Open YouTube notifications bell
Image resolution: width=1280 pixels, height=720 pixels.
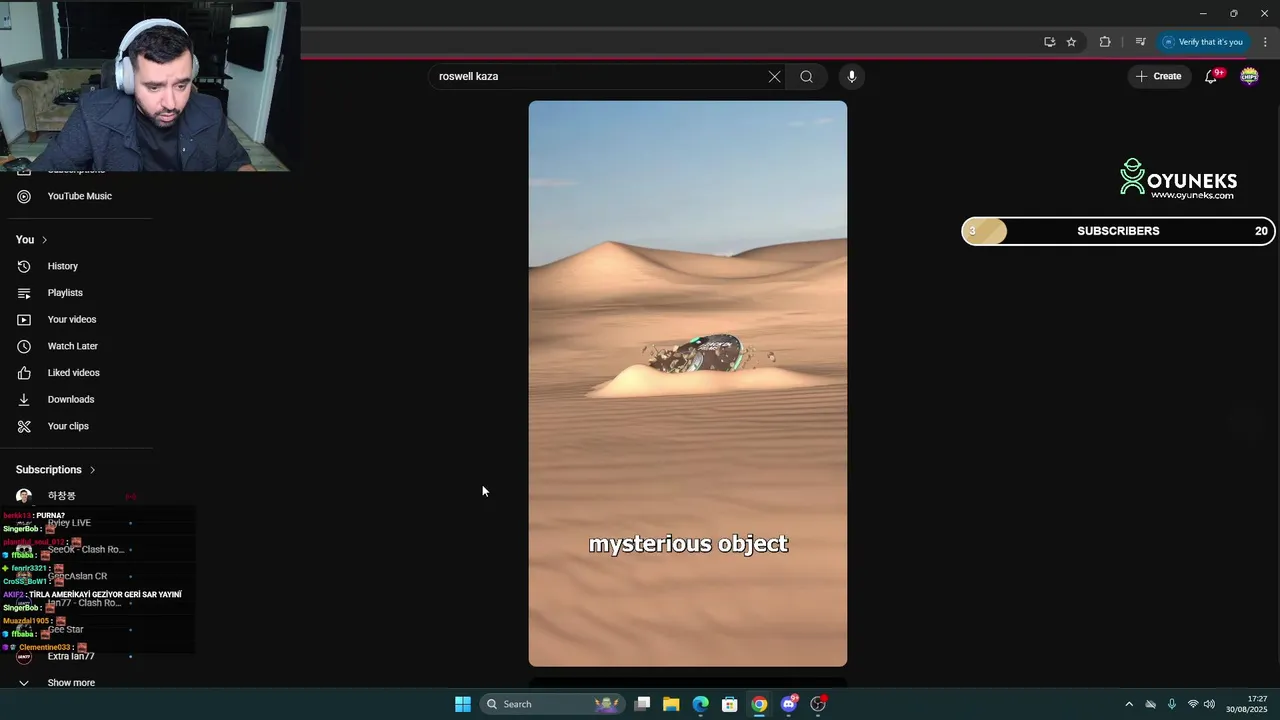click(x=1211, y=76)
